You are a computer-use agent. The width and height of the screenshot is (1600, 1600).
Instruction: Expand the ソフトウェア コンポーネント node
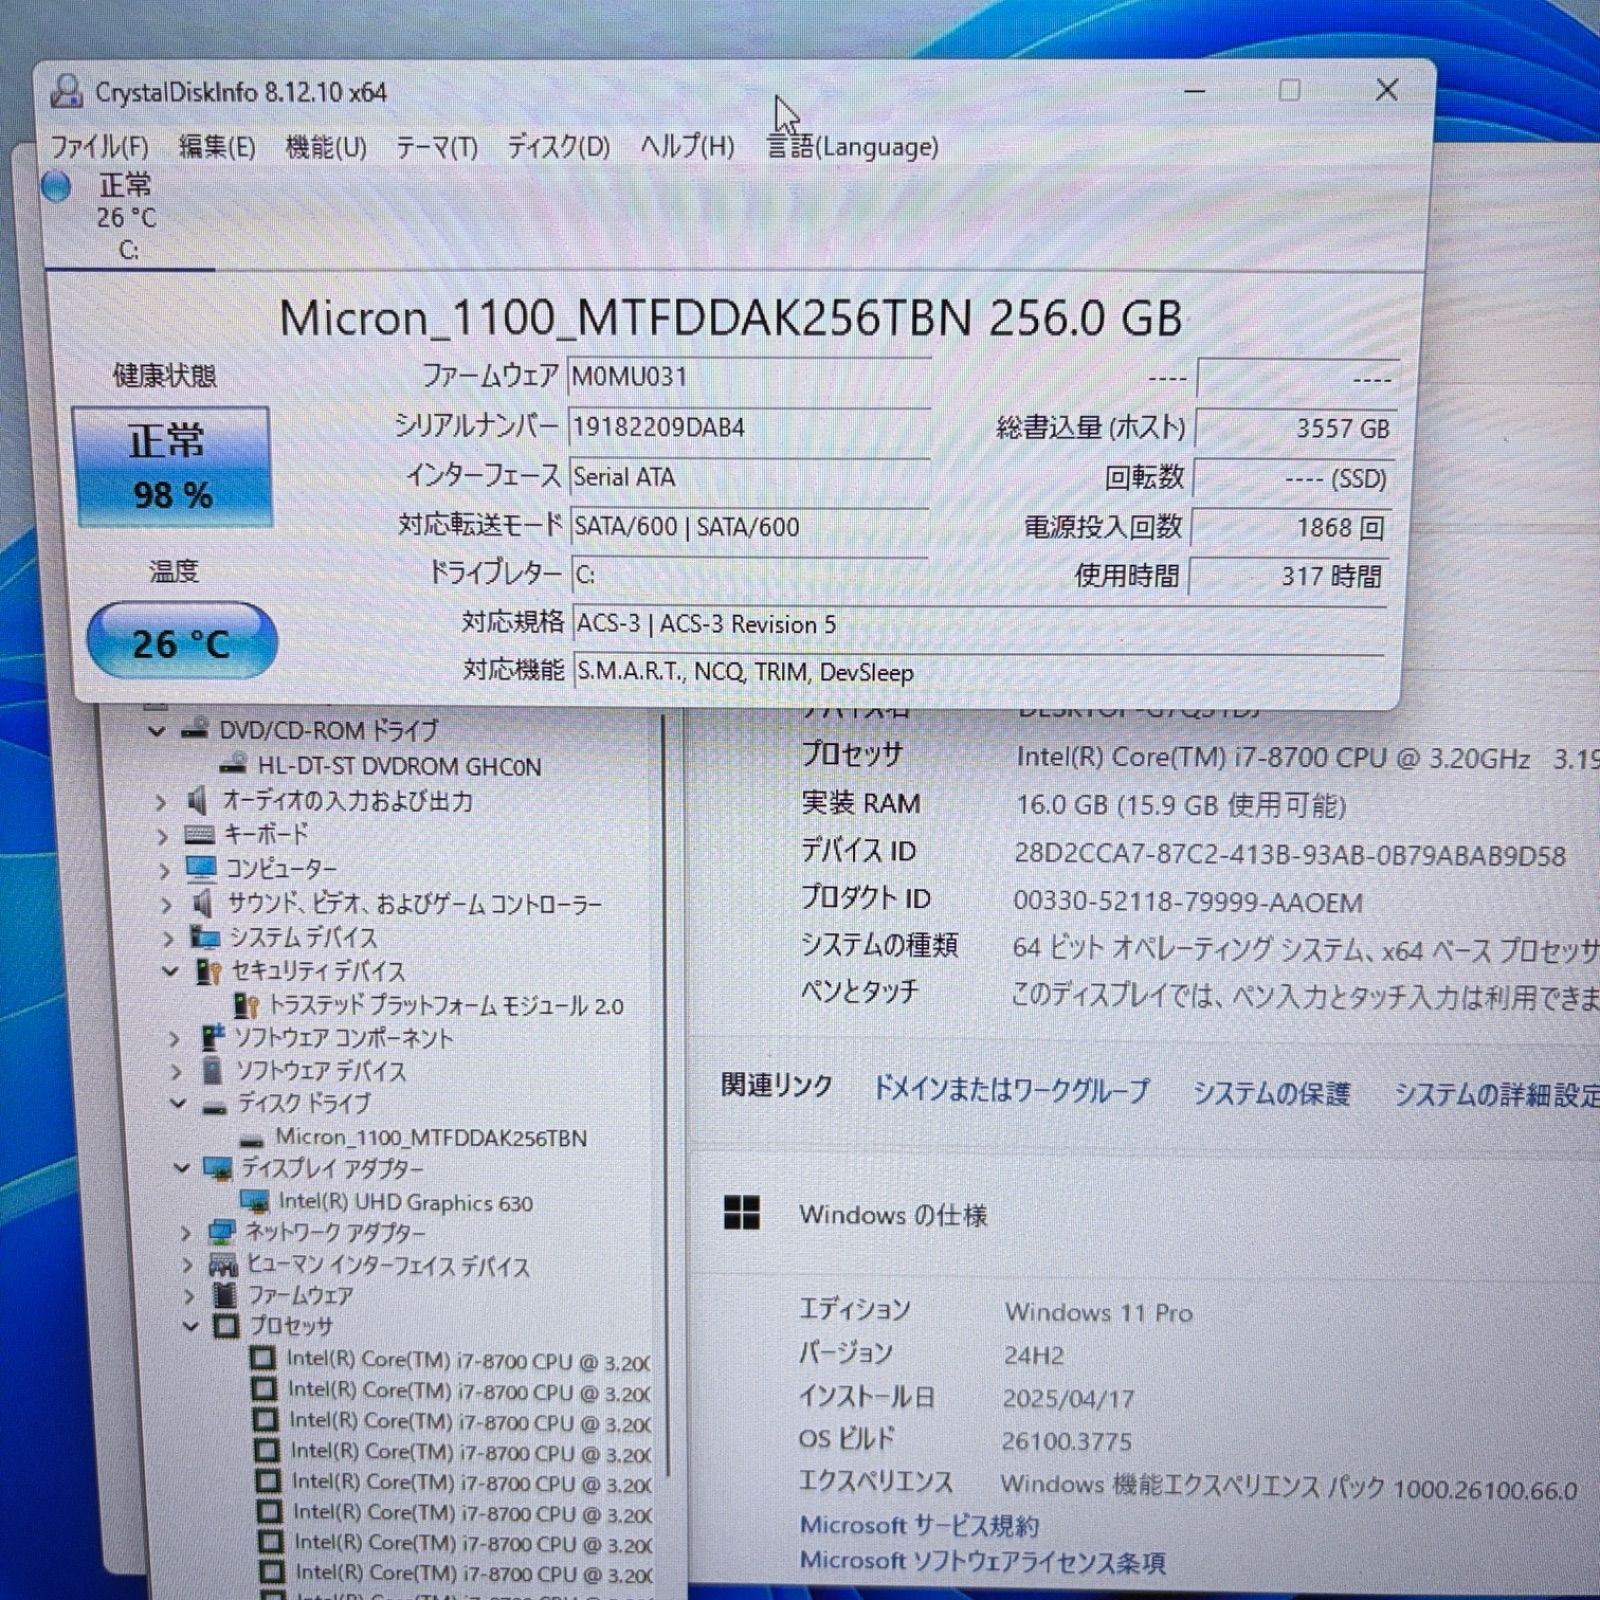tap(174, 1040)
